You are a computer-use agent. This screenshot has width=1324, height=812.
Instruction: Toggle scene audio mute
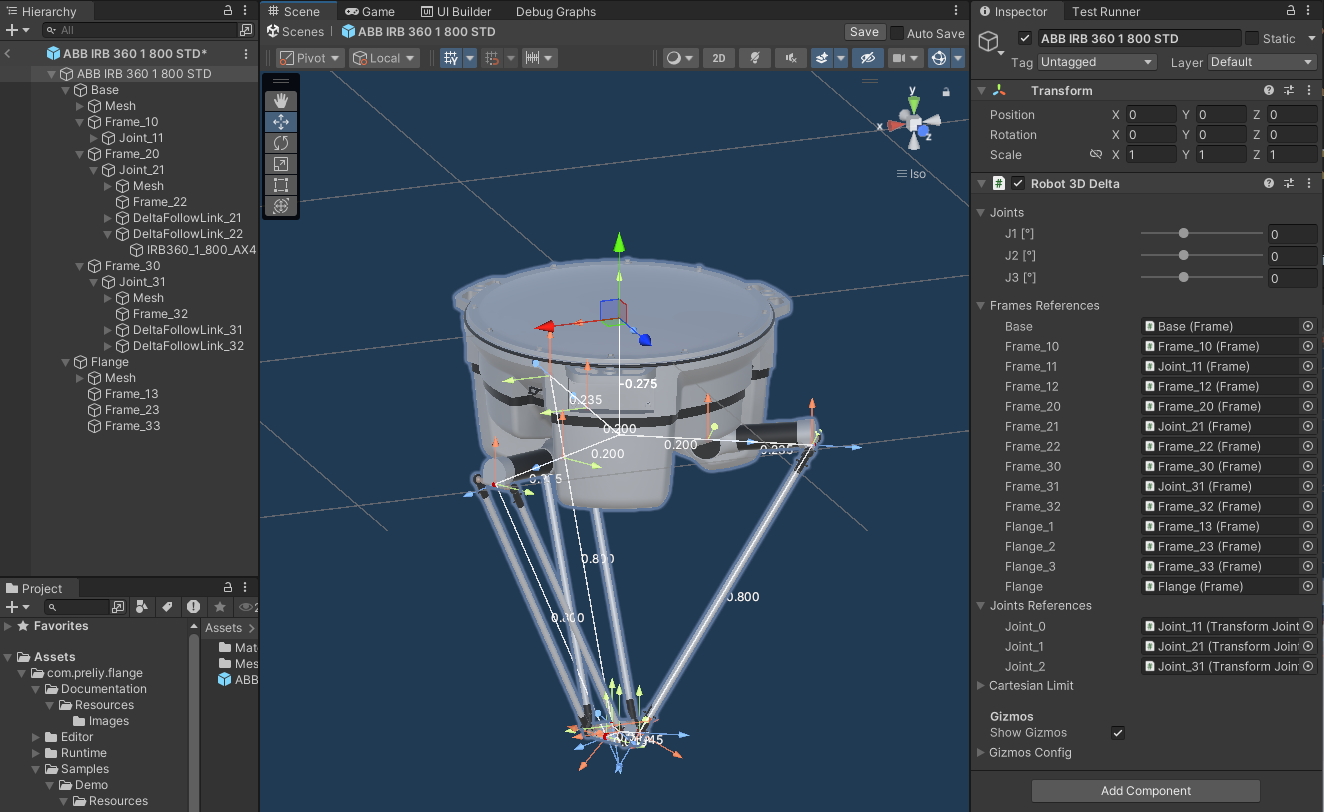[x=791, y=58]
